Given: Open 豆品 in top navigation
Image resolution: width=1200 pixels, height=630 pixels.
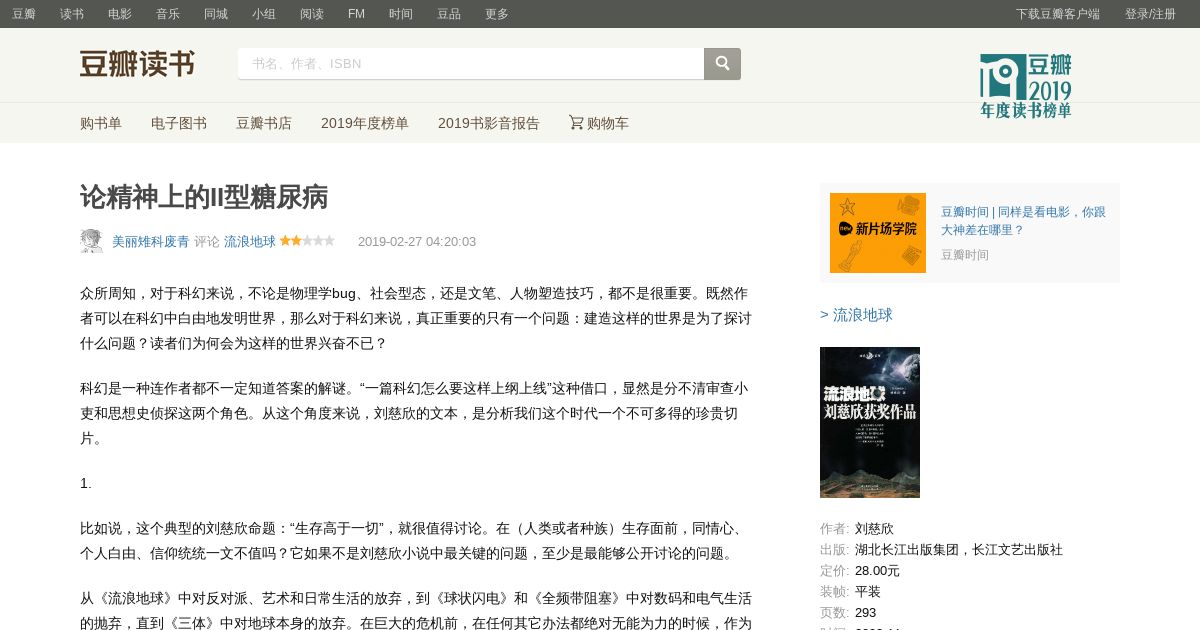Looking at the screenshot, I should [x=449, y=14].
